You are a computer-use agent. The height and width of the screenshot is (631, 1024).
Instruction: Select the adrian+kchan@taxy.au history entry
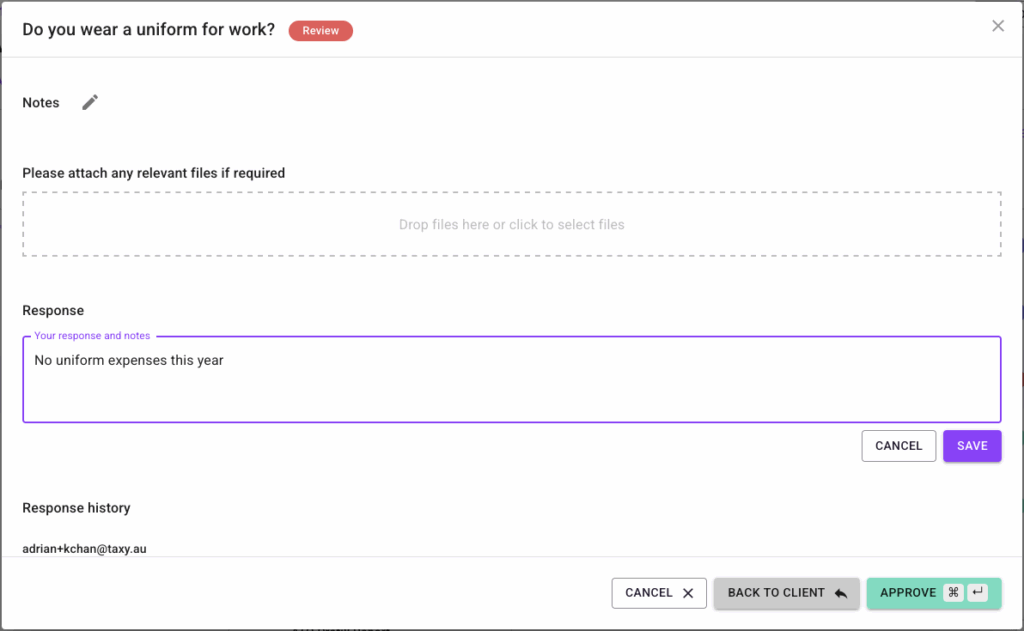click(x=84, y=549)
